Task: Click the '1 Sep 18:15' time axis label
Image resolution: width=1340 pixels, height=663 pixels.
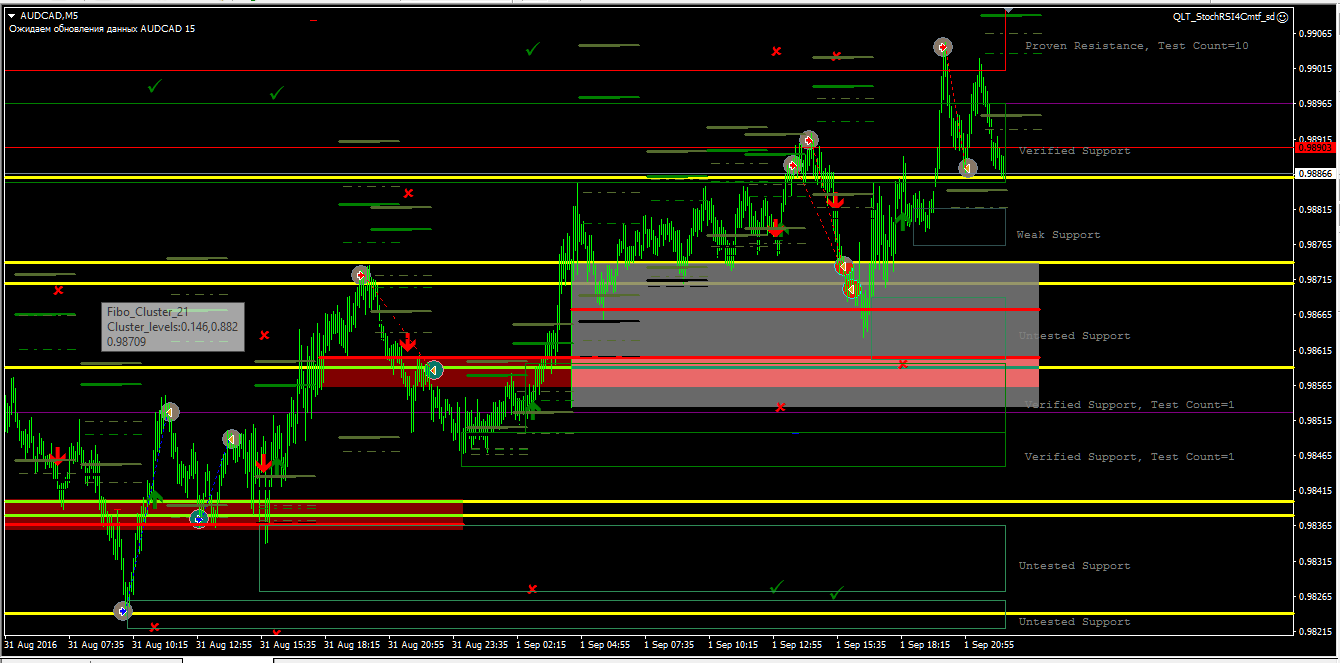Action: pyautogui.click(x=926, y=645)
